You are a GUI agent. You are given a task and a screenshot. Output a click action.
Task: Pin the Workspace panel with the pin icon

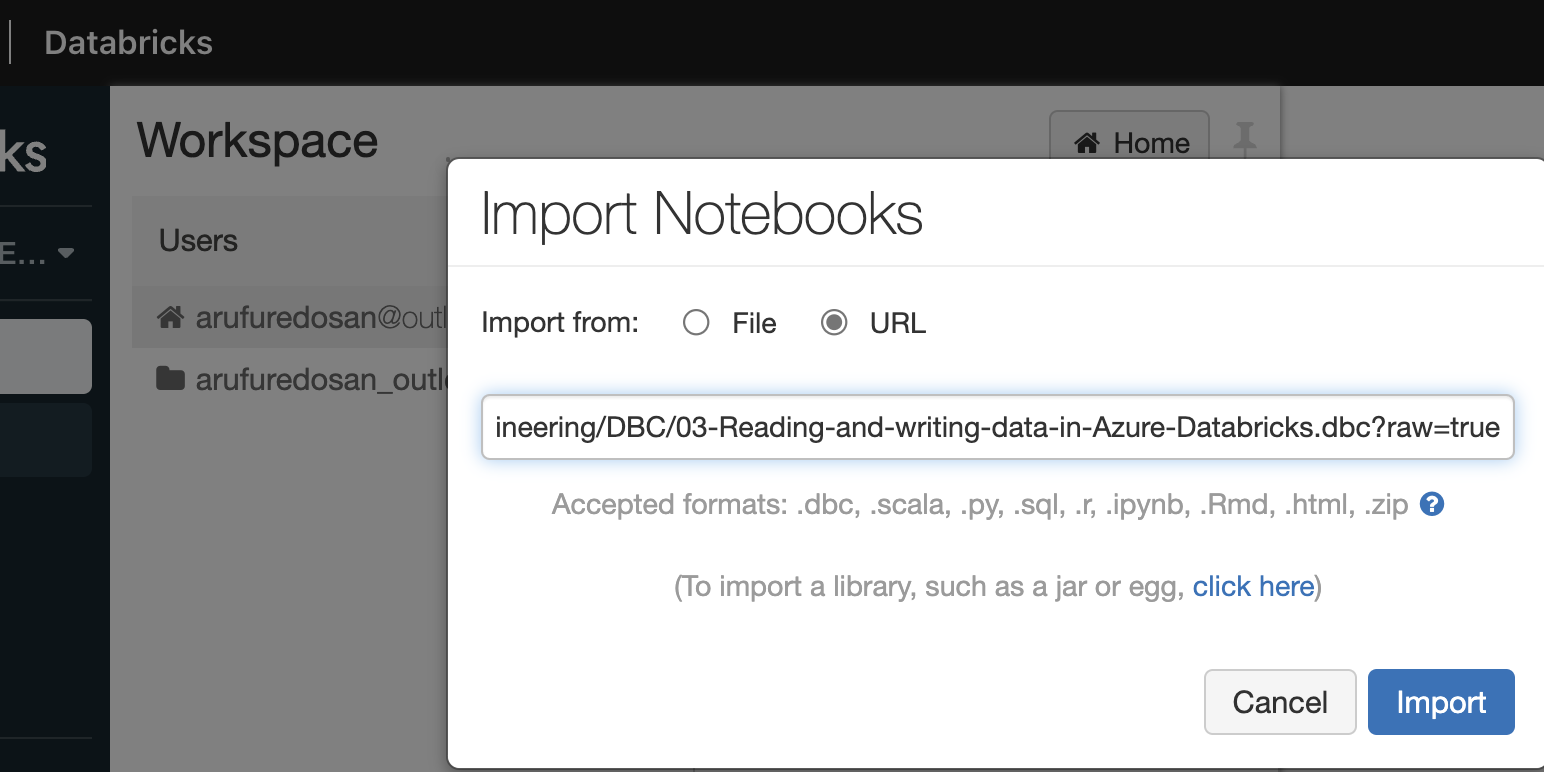pos(1244,138)
